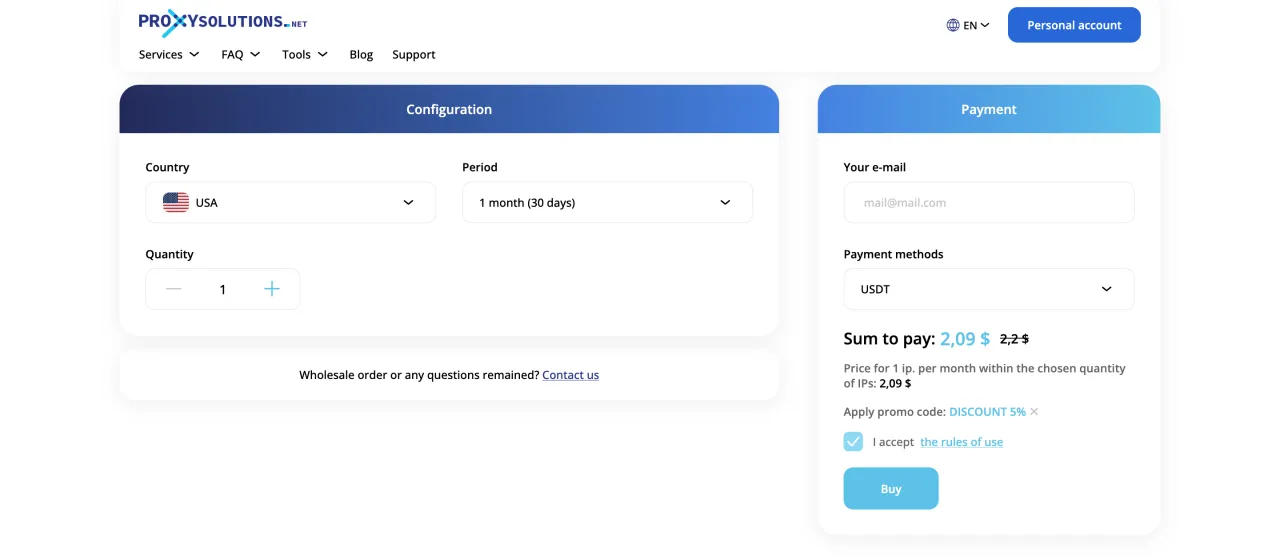Open the Tools menu

click(304, 55)
